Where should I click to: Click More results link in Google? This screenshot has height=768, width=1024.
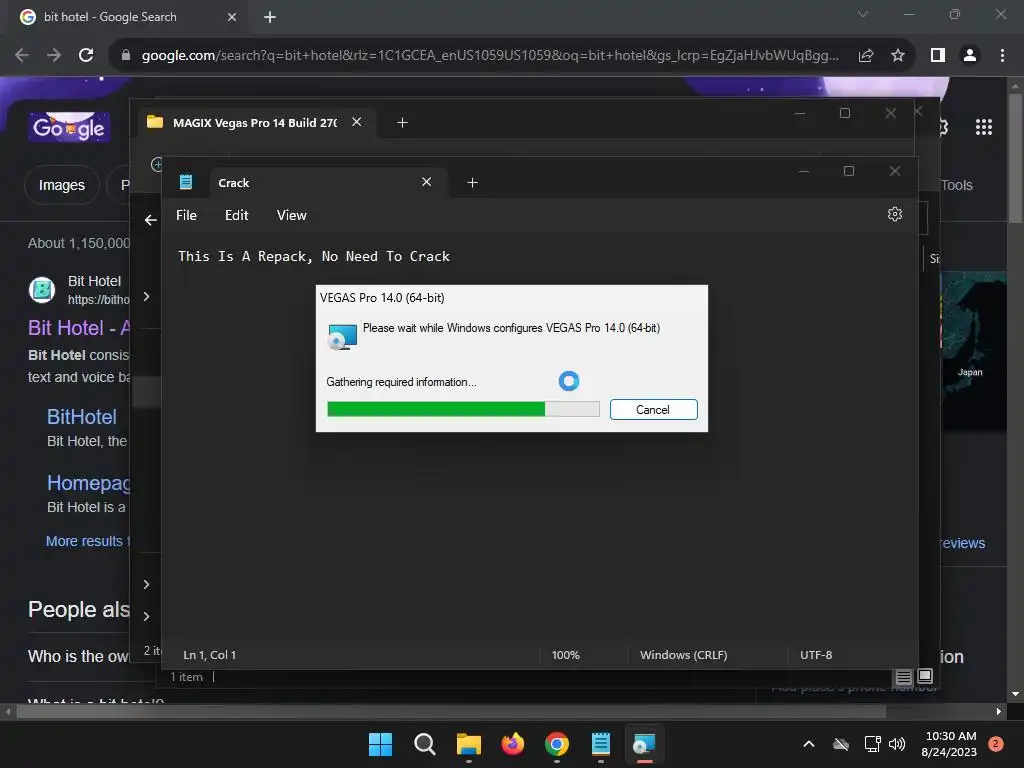[88, 541]
